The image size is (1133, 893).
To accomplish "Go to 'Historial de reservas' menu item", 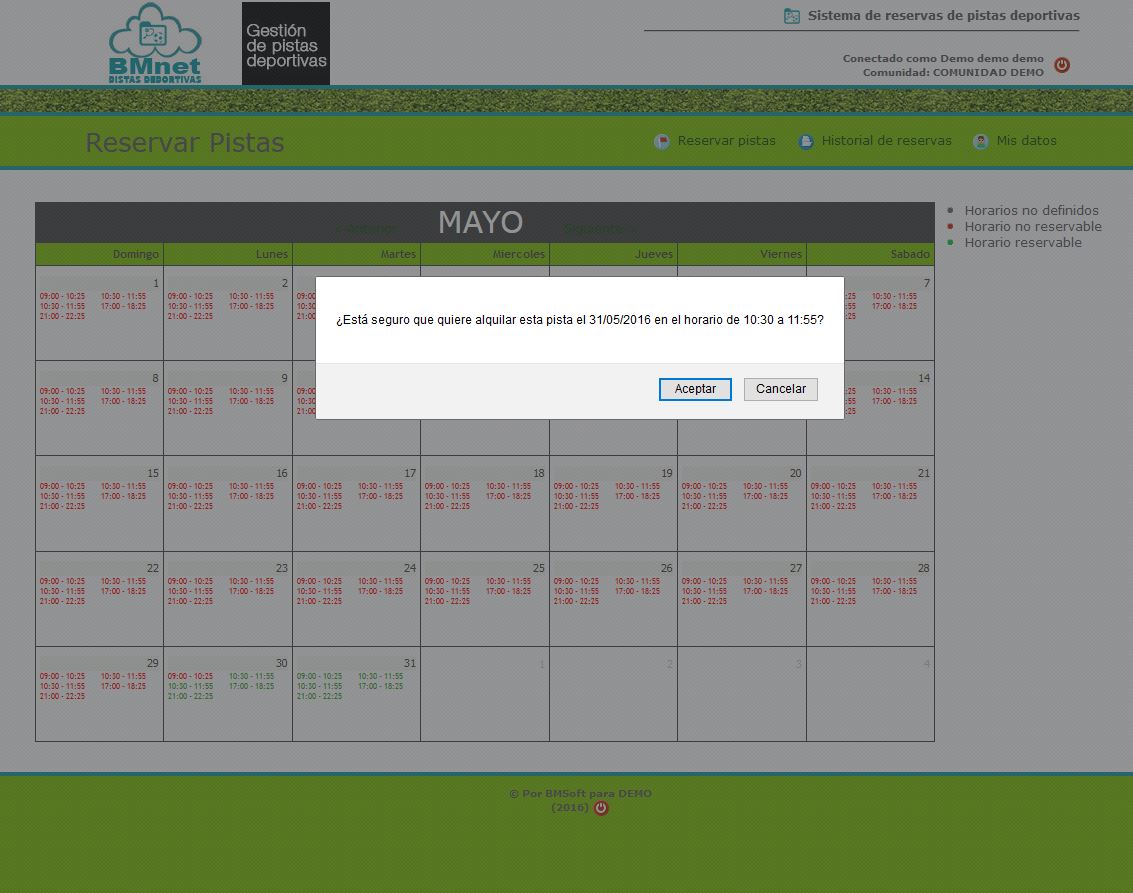I will coord(886,141).
